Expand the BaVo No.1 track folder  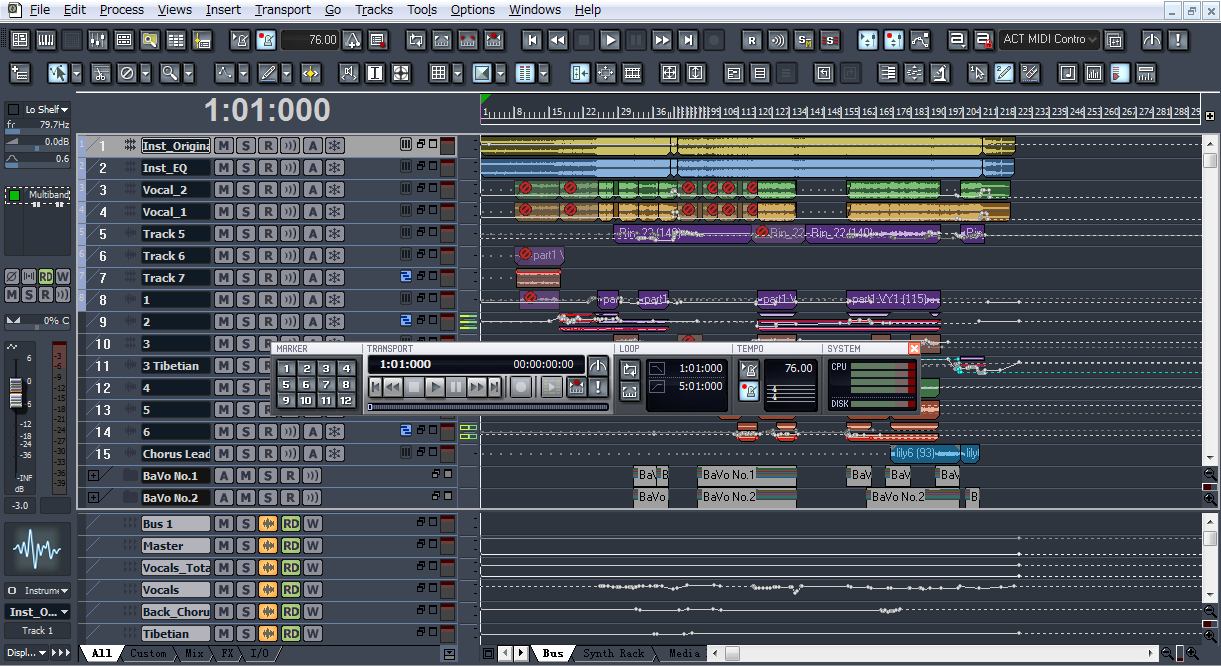(94, 476)
